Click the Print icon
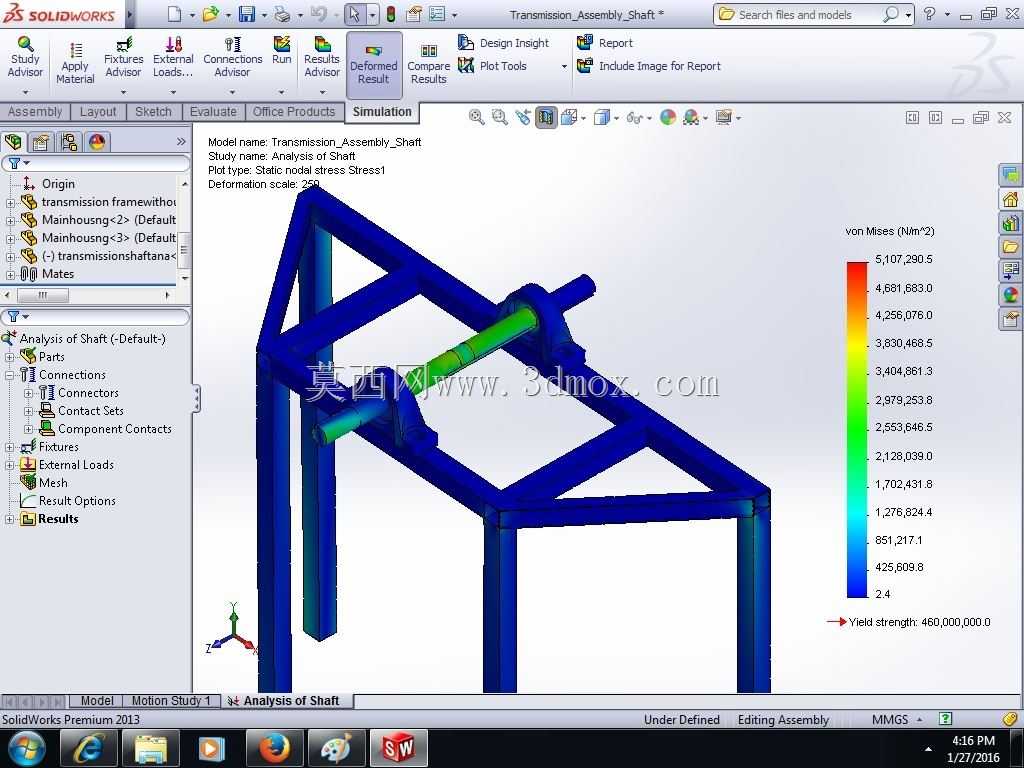This screenshot has height=768, width=1024. click(x=282, y=14)
